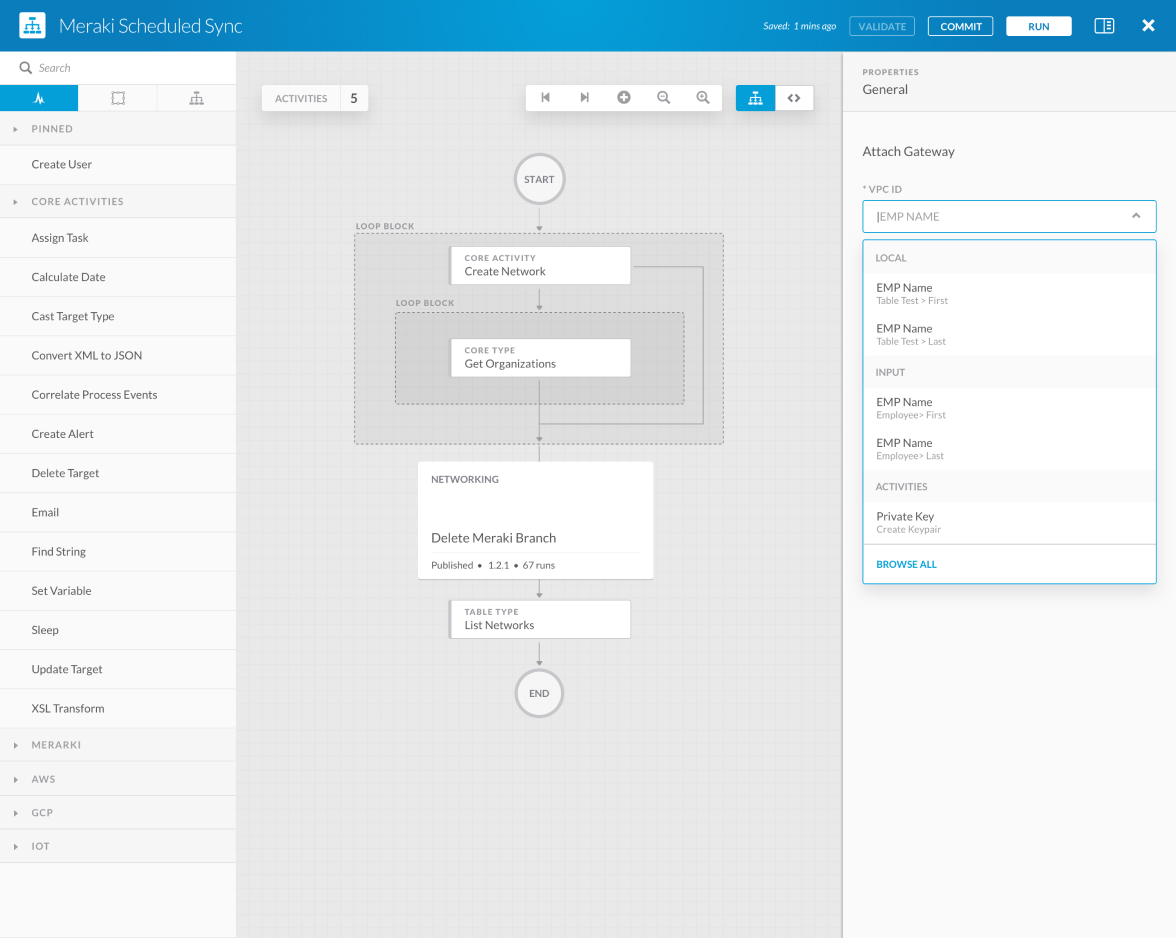Switch to code view toggle
Image resolution: width=1176 pixels, height=938 pixels.
794,98
